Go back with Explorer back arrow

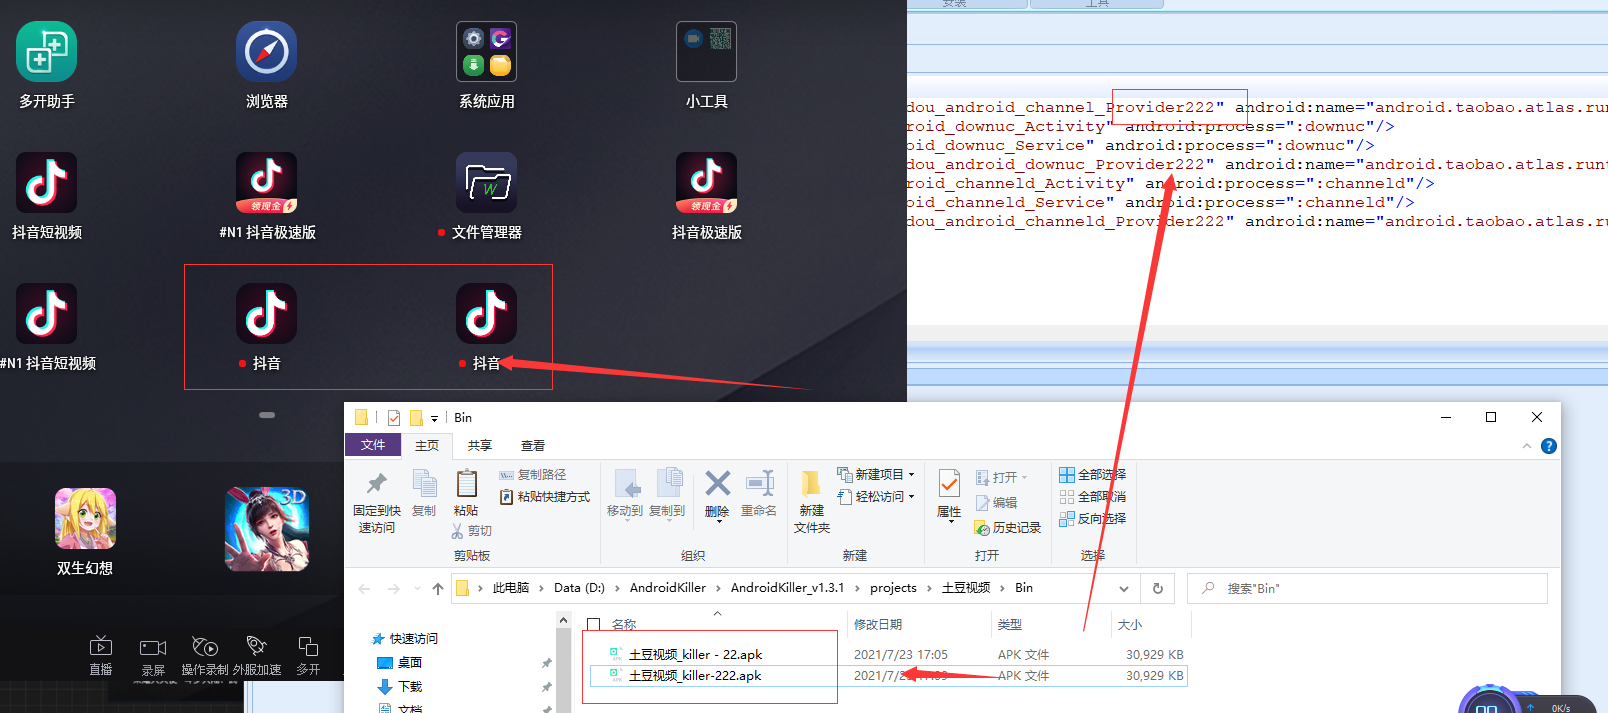coord(364,589)
